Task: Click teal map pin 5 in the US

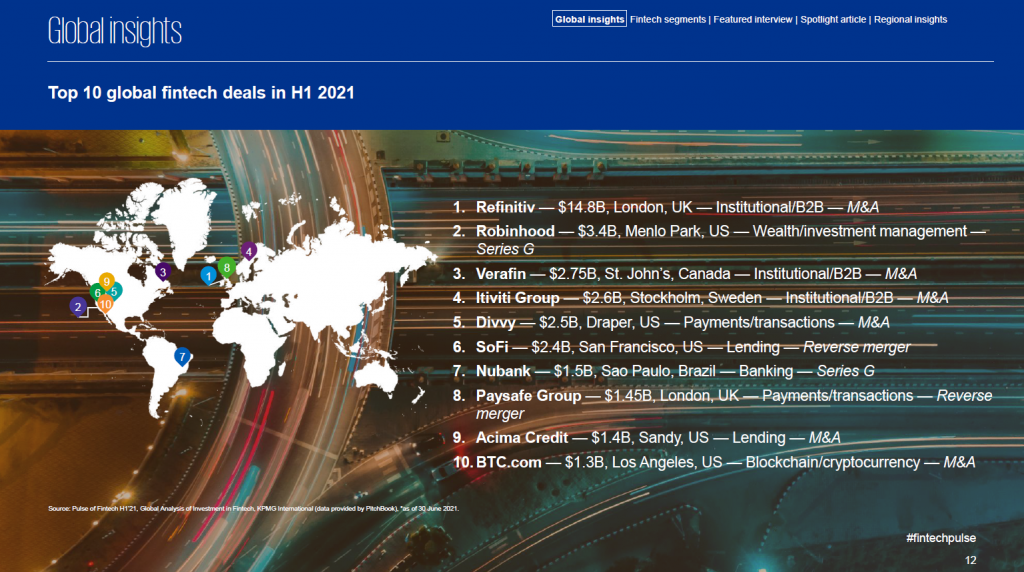Action: (x=115, y=291)
